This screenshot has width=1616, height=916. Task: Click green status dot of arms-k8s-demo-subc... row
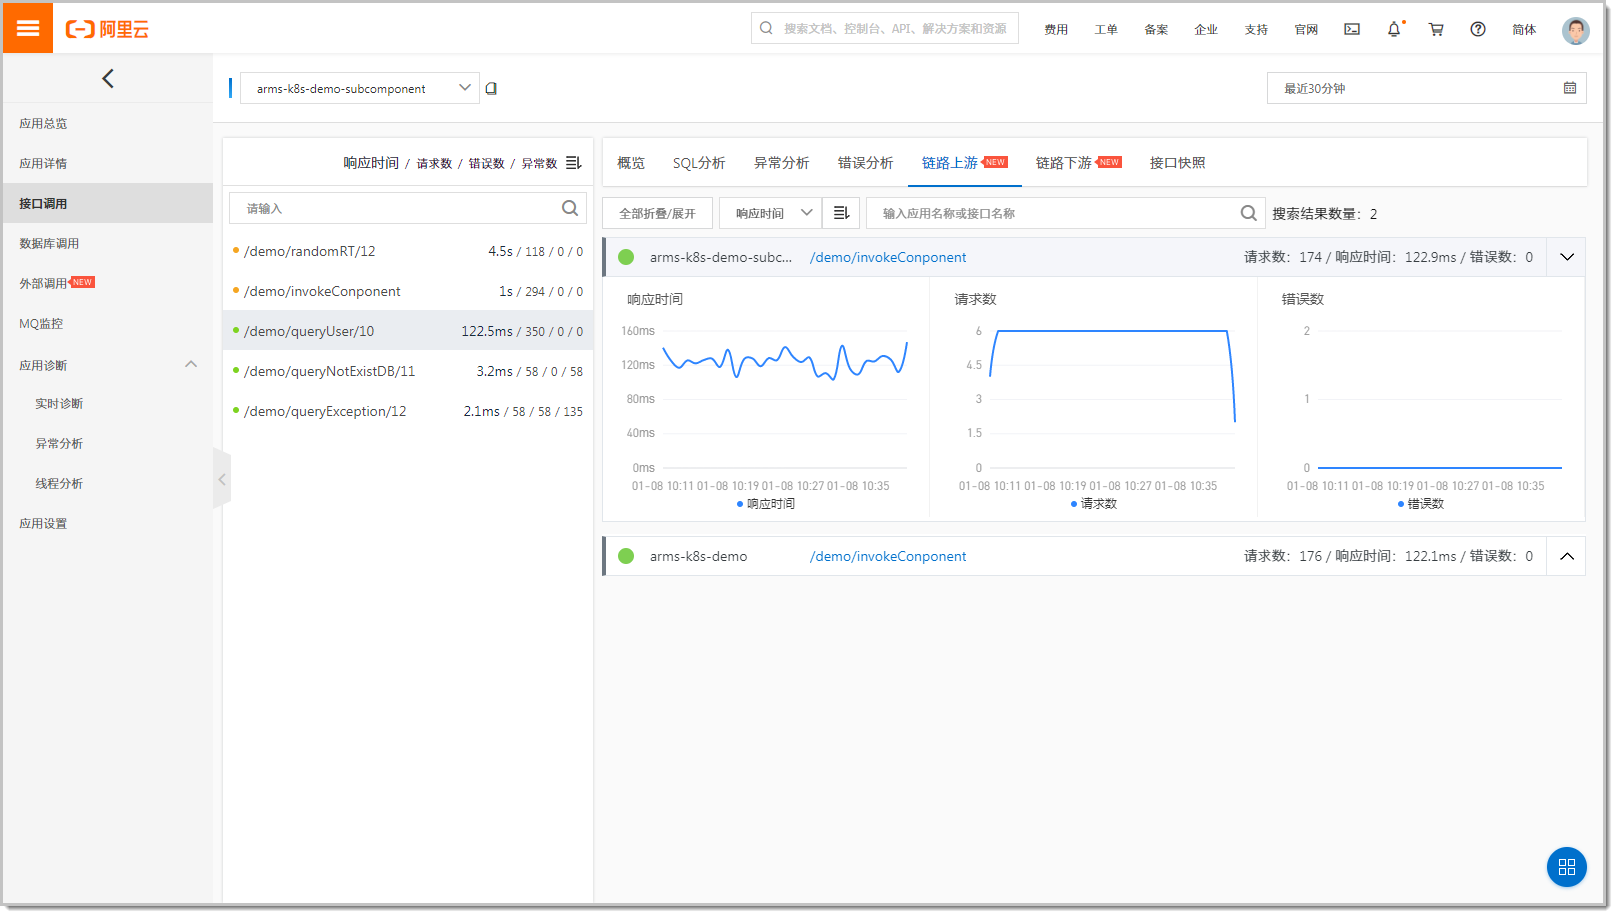coord(626,257)
